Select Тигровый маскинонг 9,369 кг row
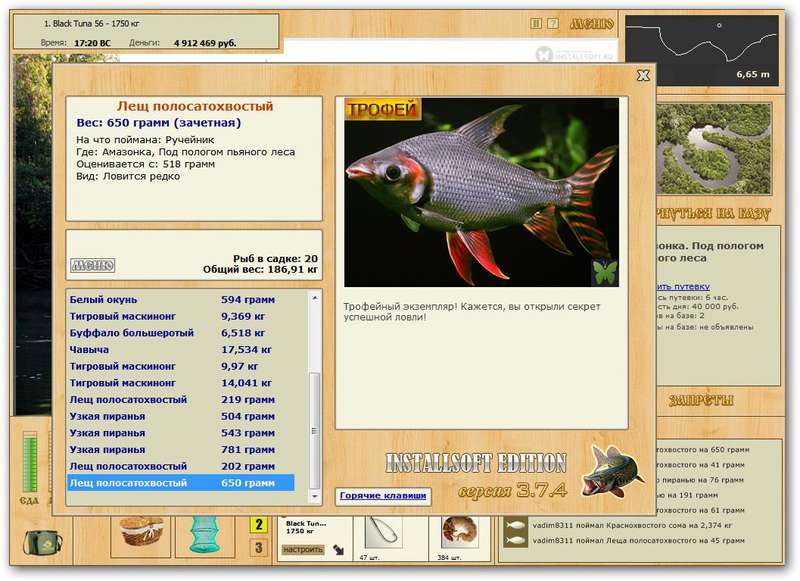The width and height of the screenshot is (800, 581). (181, 316)
